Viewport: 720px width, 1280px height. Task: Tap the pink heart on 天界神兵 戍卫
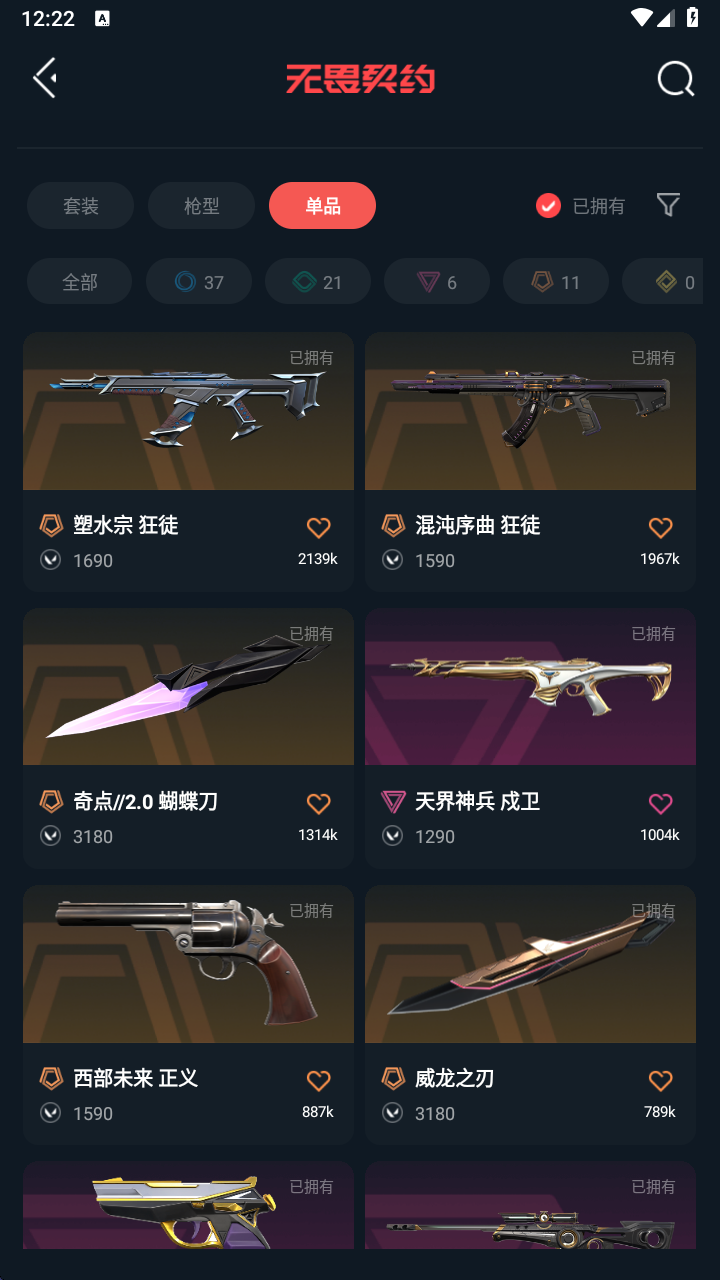point(660,804)
